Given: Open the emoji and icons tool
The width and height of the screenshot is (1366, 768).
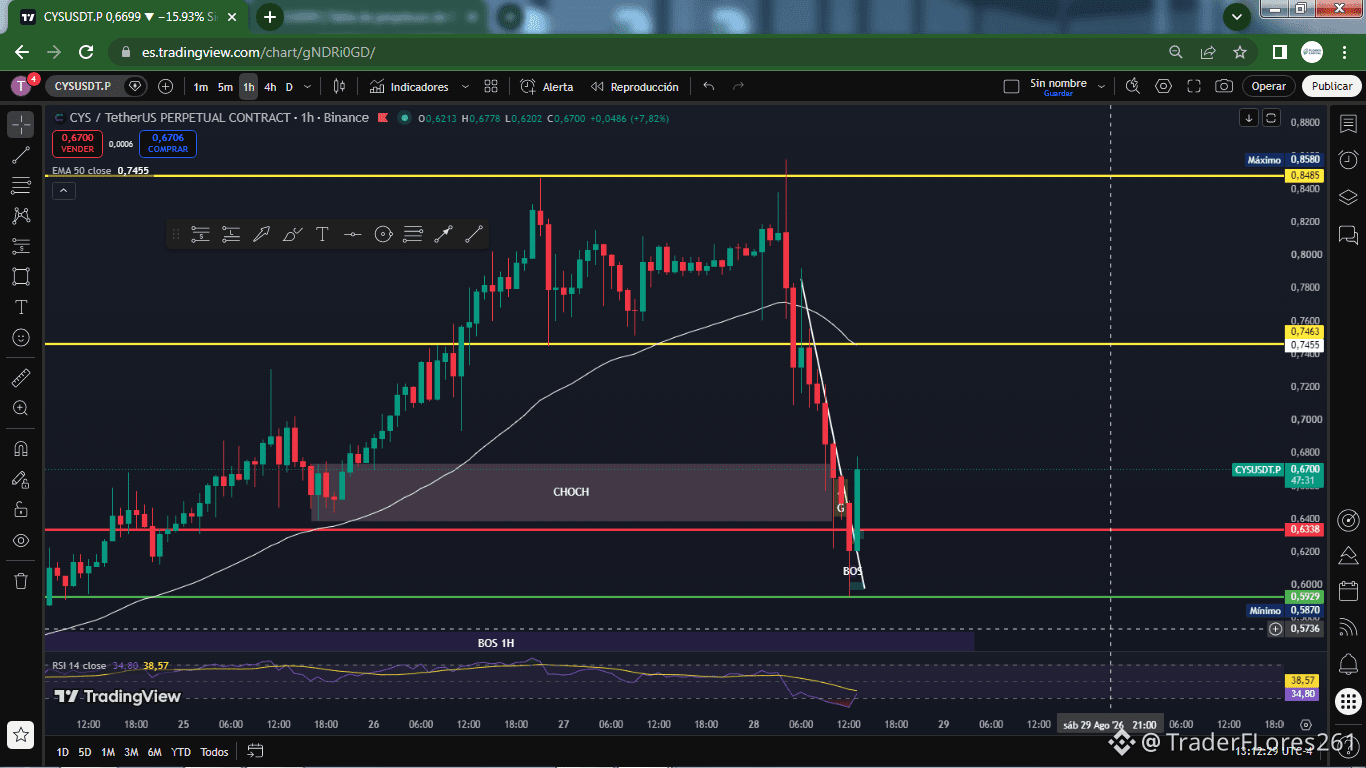Looking at the screenshot, I should [x=21, y=338].
